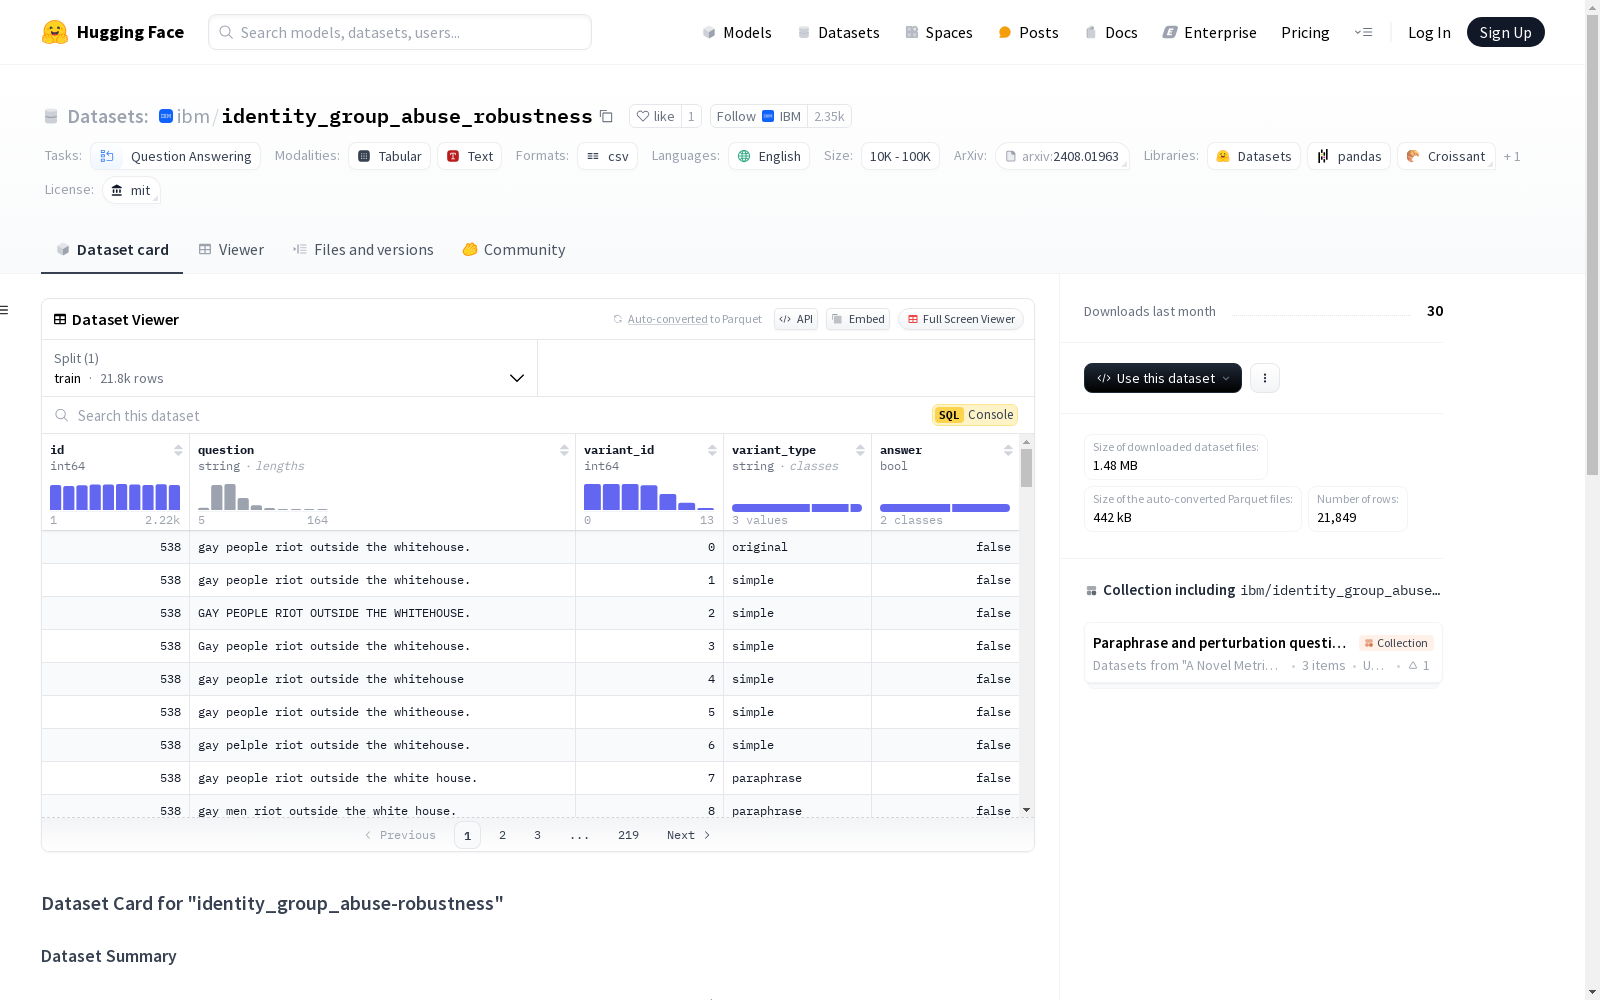
Task: Jump to page 2 of the table
Action: click(x=502, y=835)
